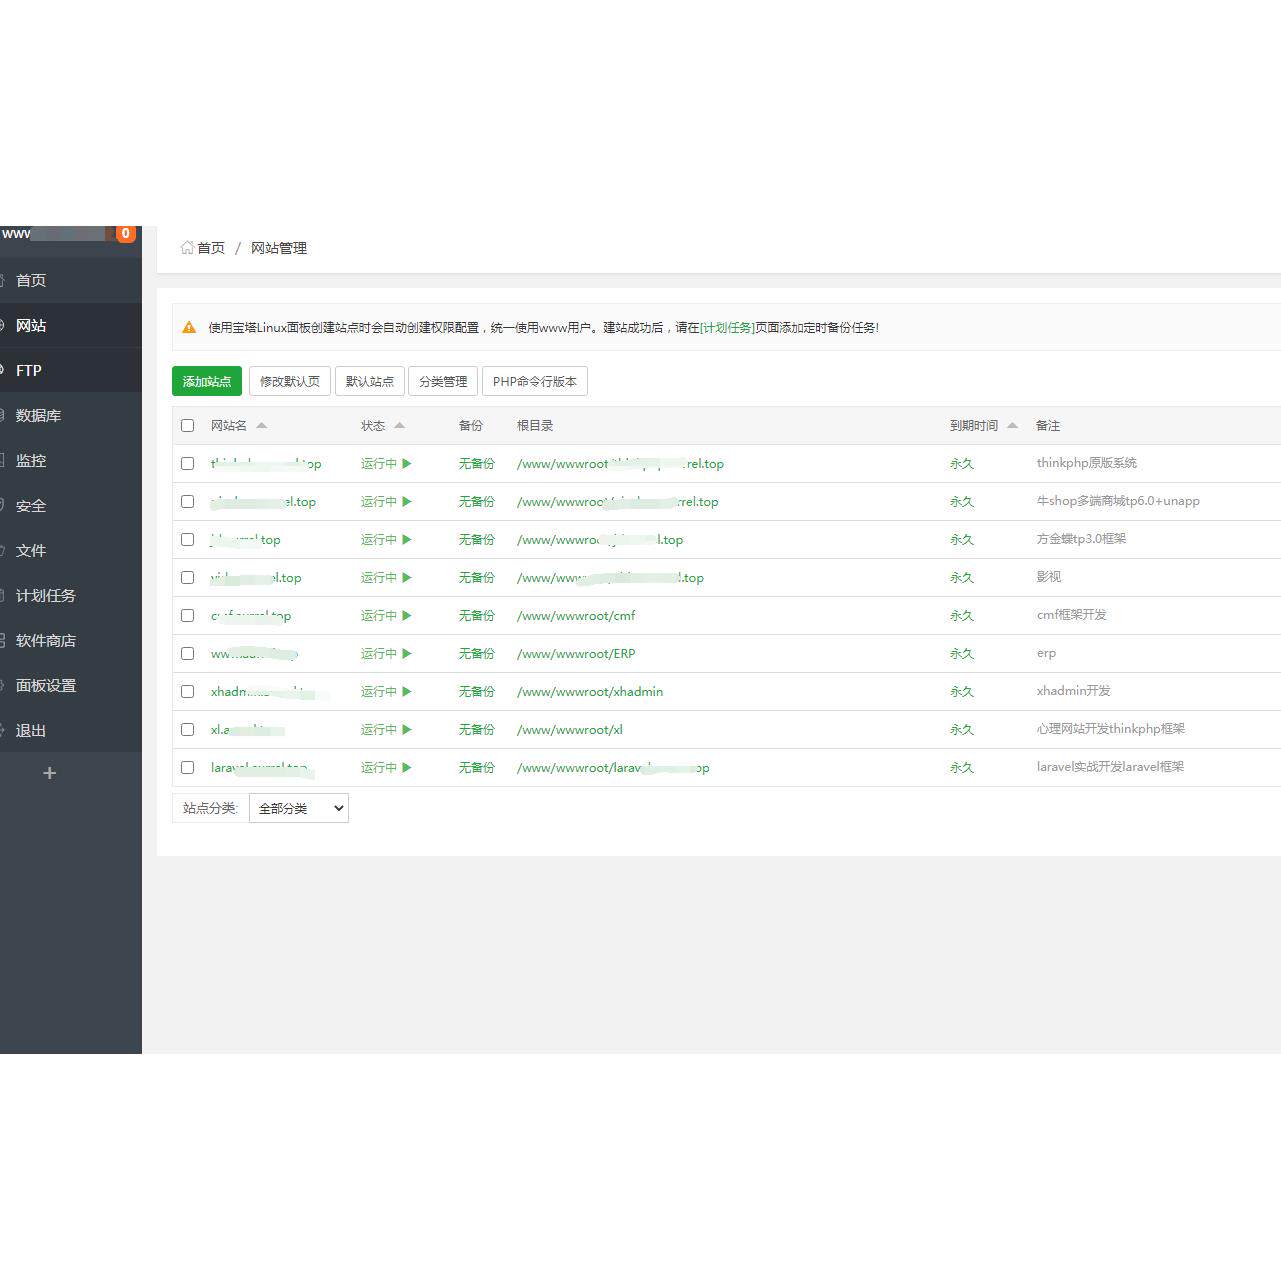Check the box for thinkphp原版系统 site row
The height and width of the screenshot is (1281, 1281).
click(187, 464)
